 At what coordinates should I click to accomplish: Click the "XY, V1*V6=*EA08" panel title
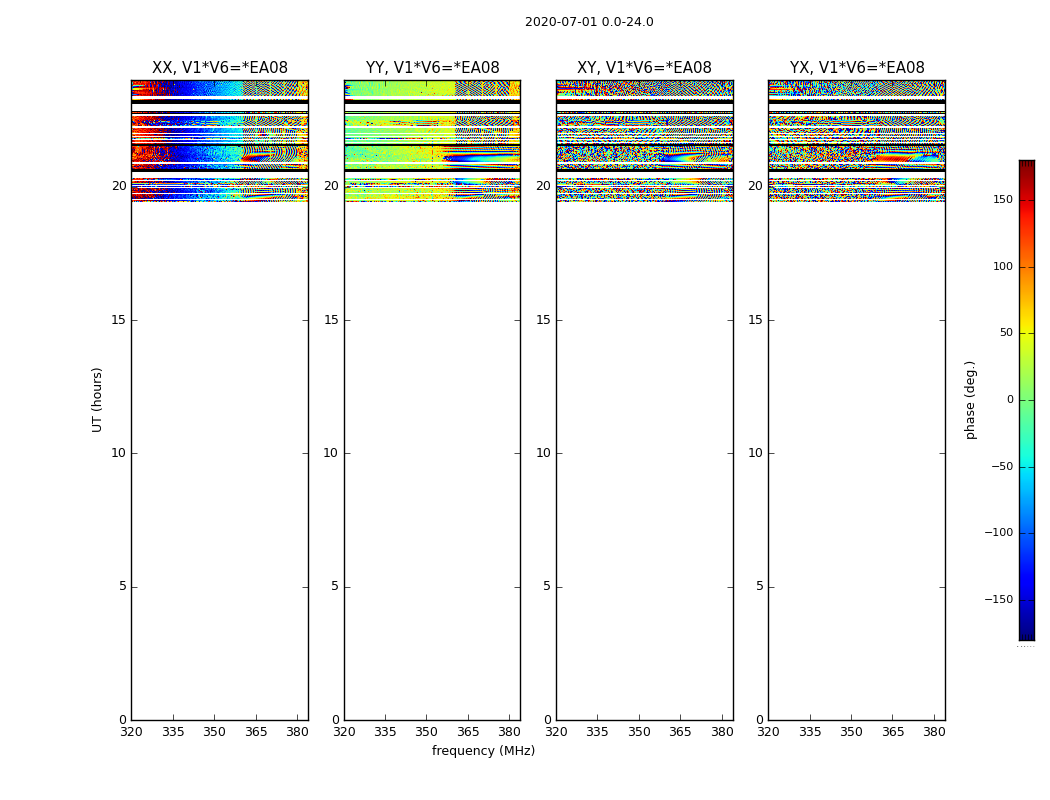[x=644, y=68]
